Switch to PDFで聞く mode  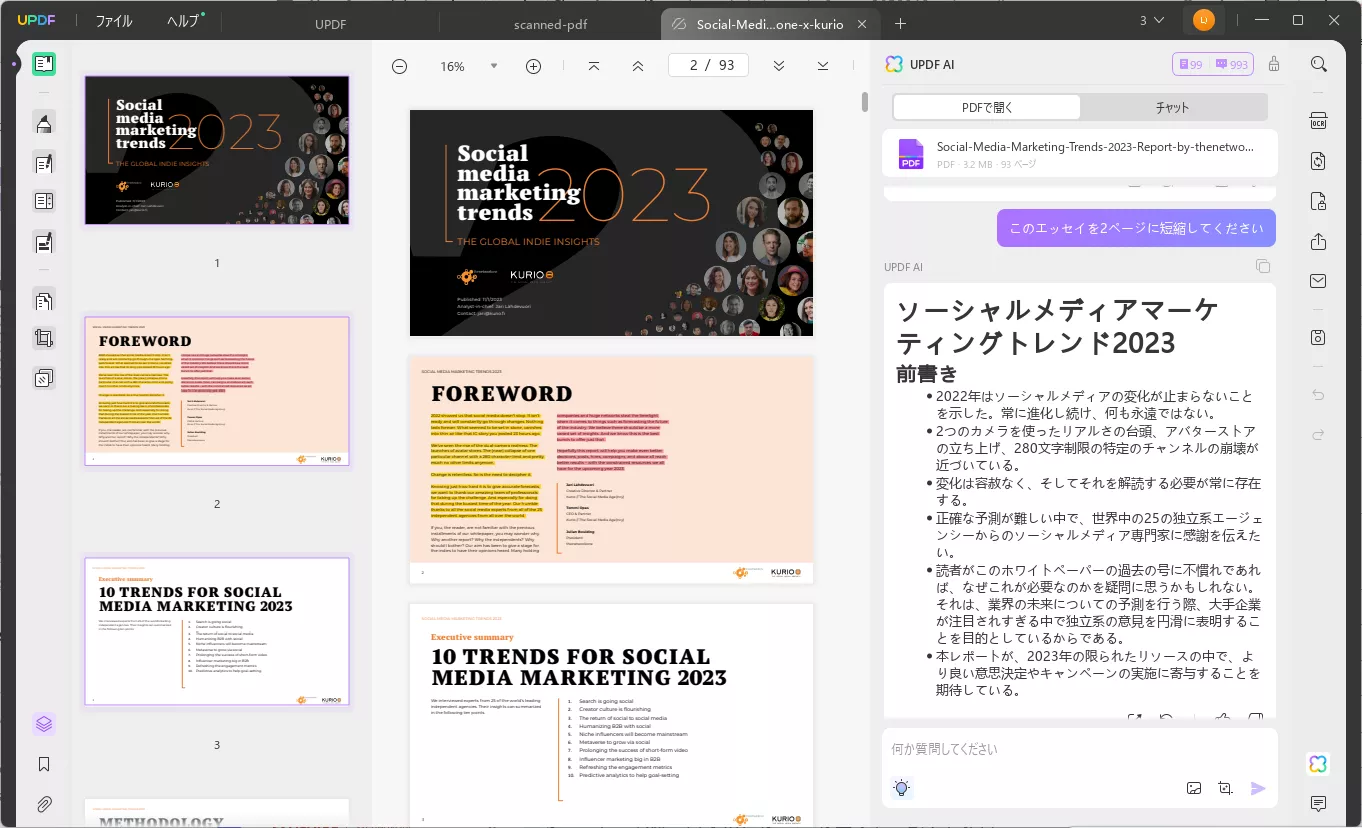point(986,107)
